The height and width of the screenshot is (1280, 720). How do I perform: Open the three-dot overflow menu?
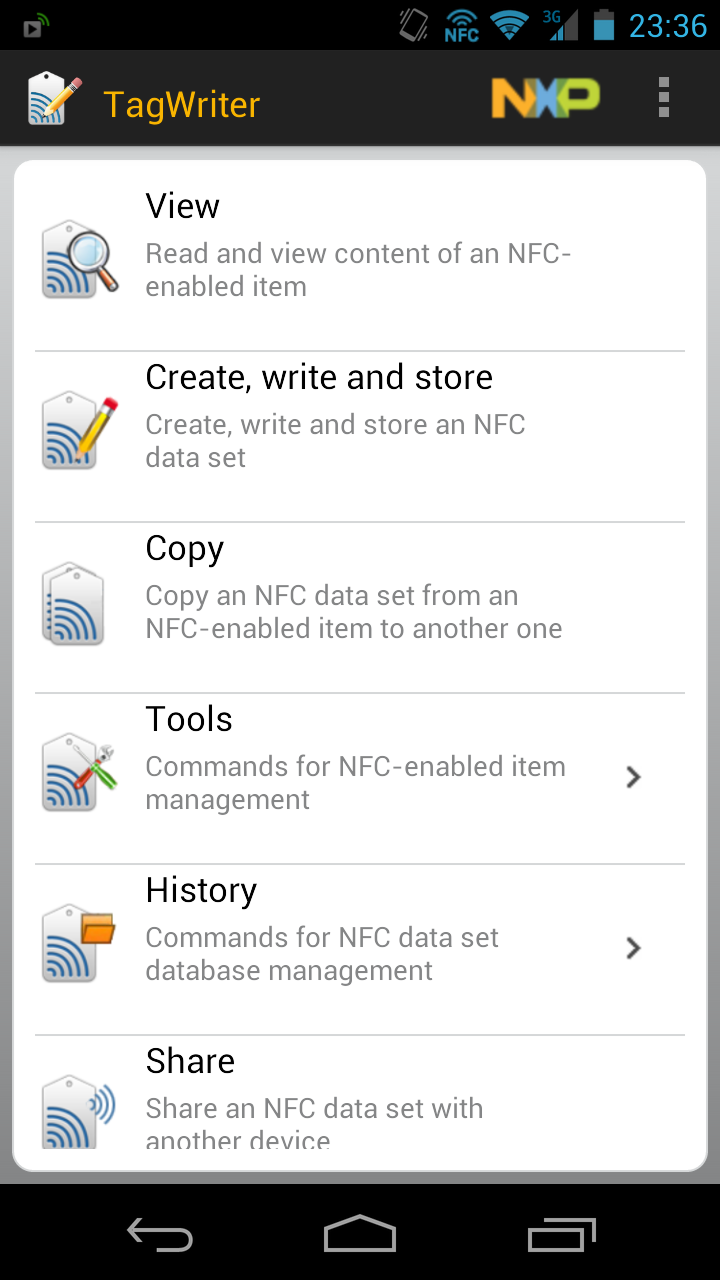point(663,98)
